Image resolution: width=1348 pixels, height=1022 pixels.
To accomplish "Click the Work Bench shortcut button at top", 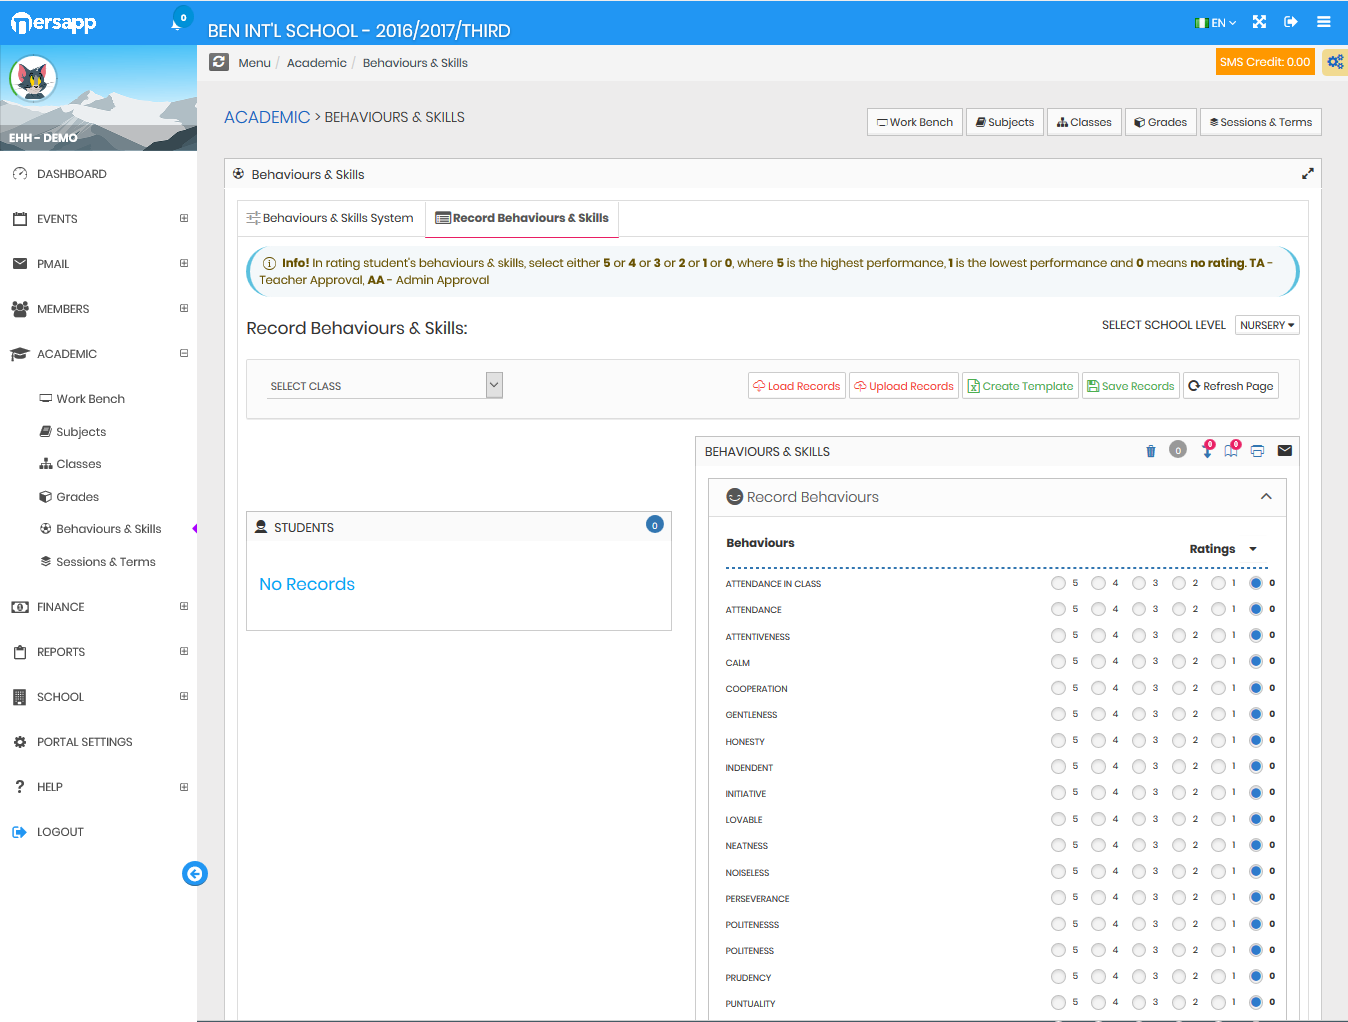I will click(x=915, y=122).
